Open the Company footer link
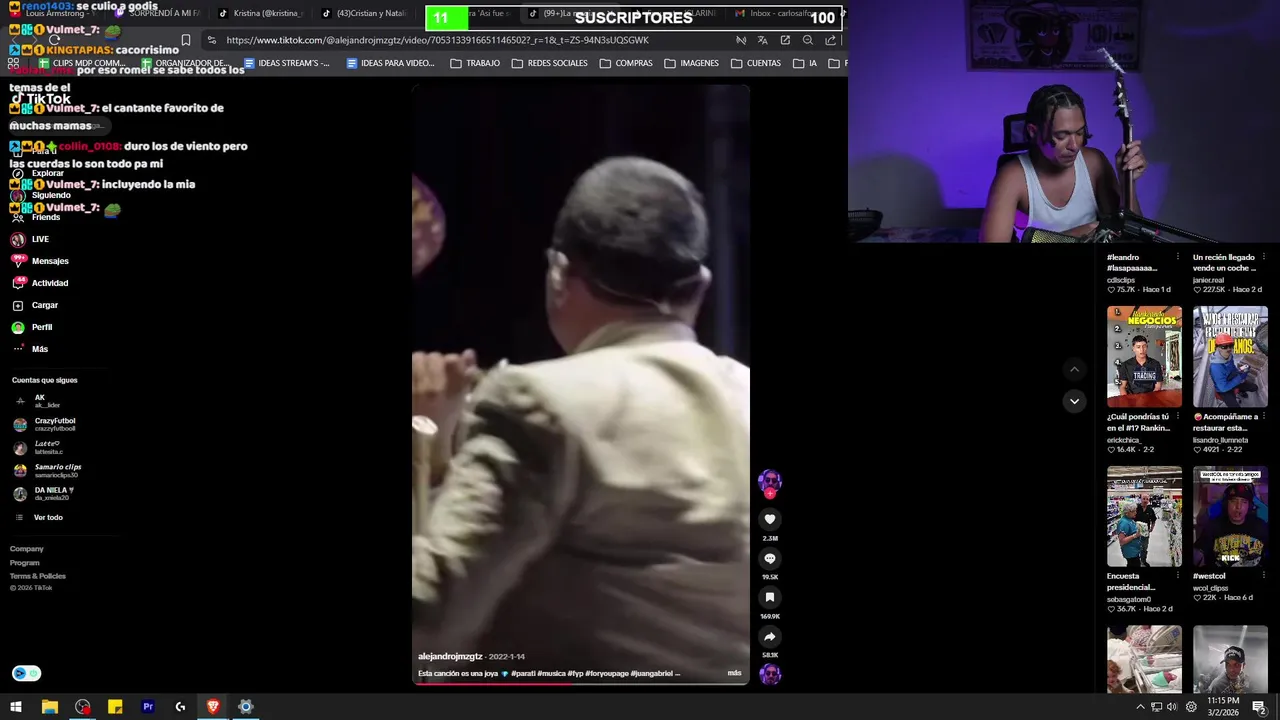This screenshot has width=1280, height=720. tap(27, 549)
